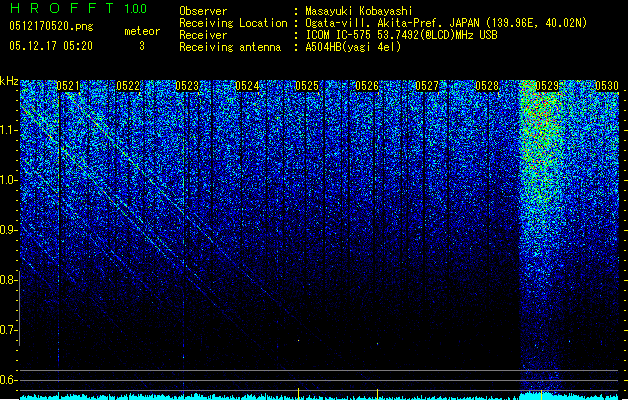Click the yellow meteor tick below 0529
This screenshot has height=400, width=629.
(x=542, y=394)
